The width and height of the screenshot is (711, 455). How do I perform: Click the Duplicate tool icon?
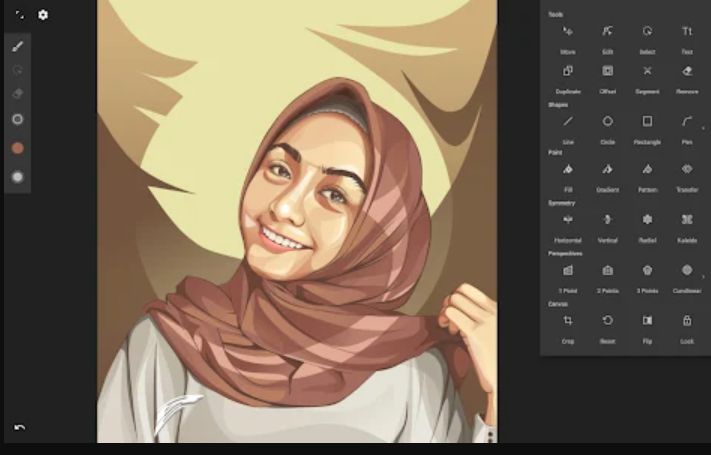[x=568, y=71]
